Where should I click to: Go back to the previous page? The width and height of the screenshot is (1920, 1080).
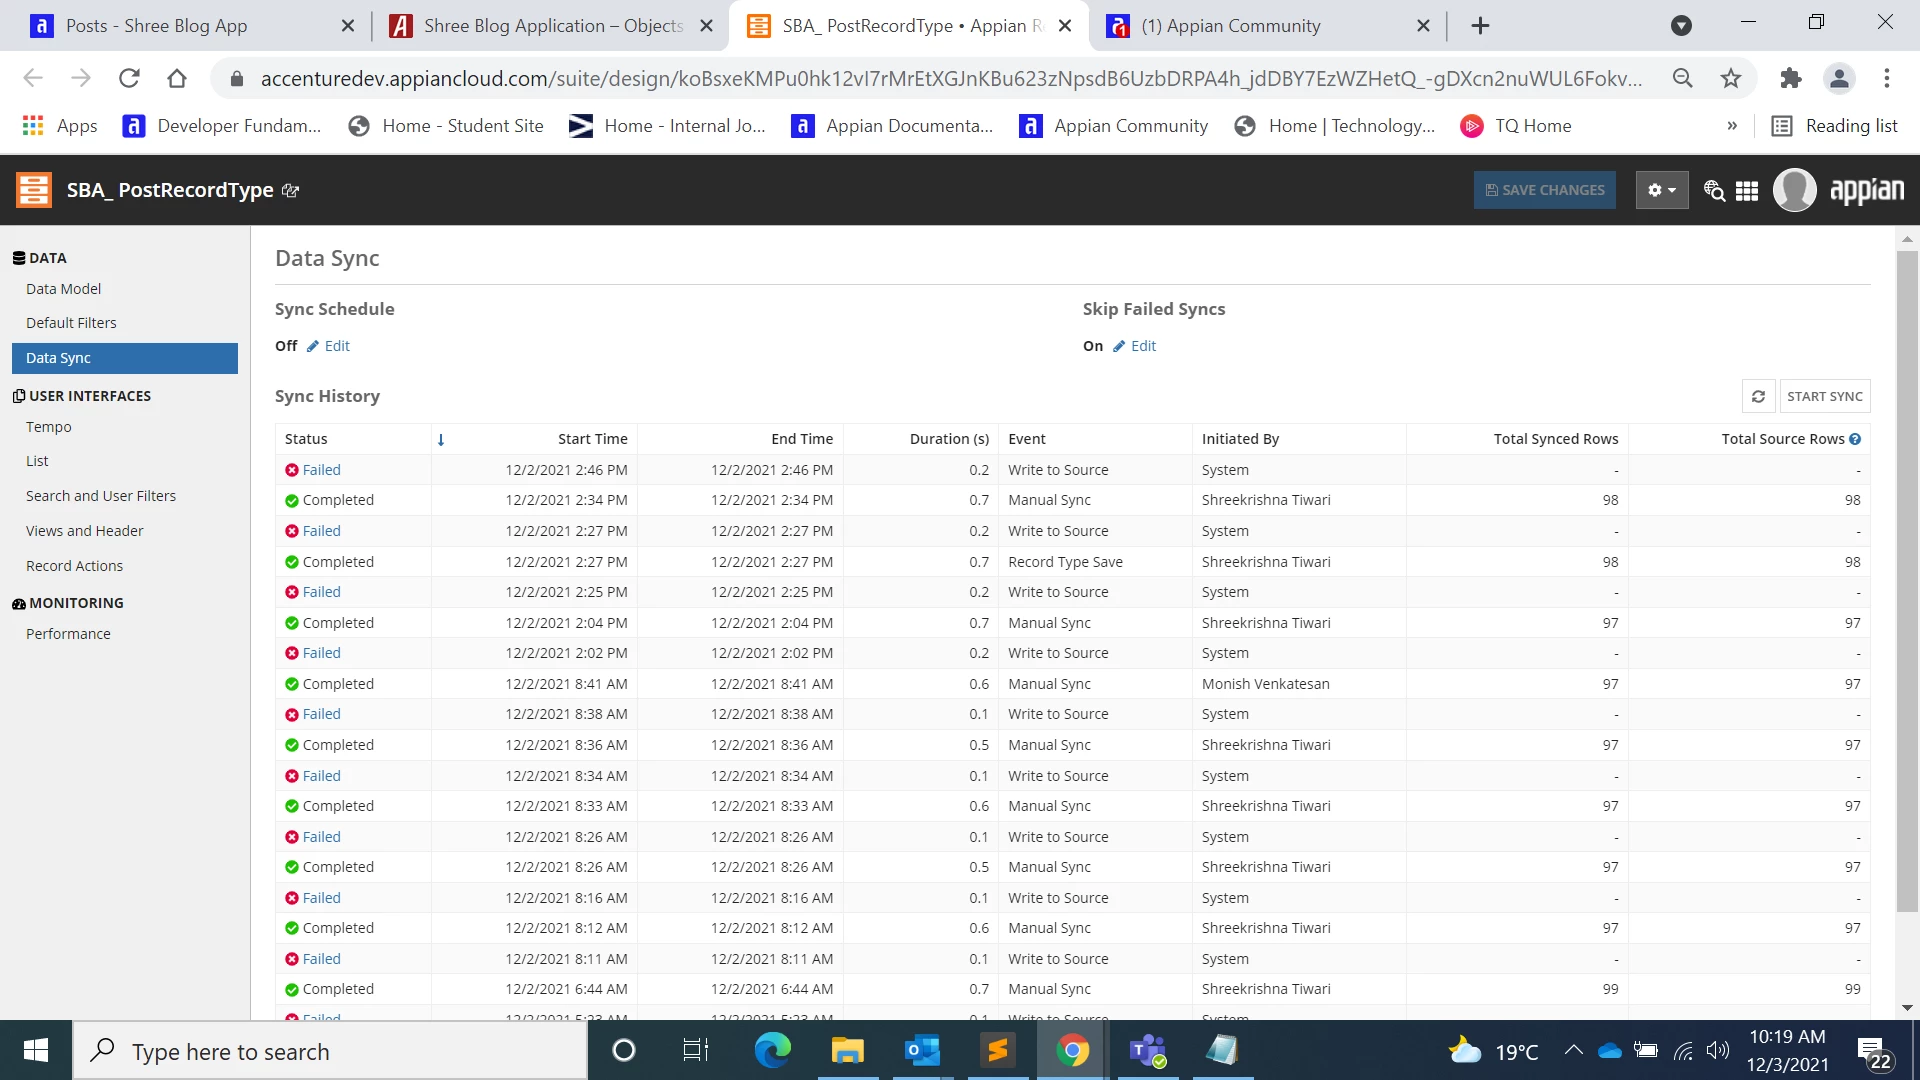point(33,78)
